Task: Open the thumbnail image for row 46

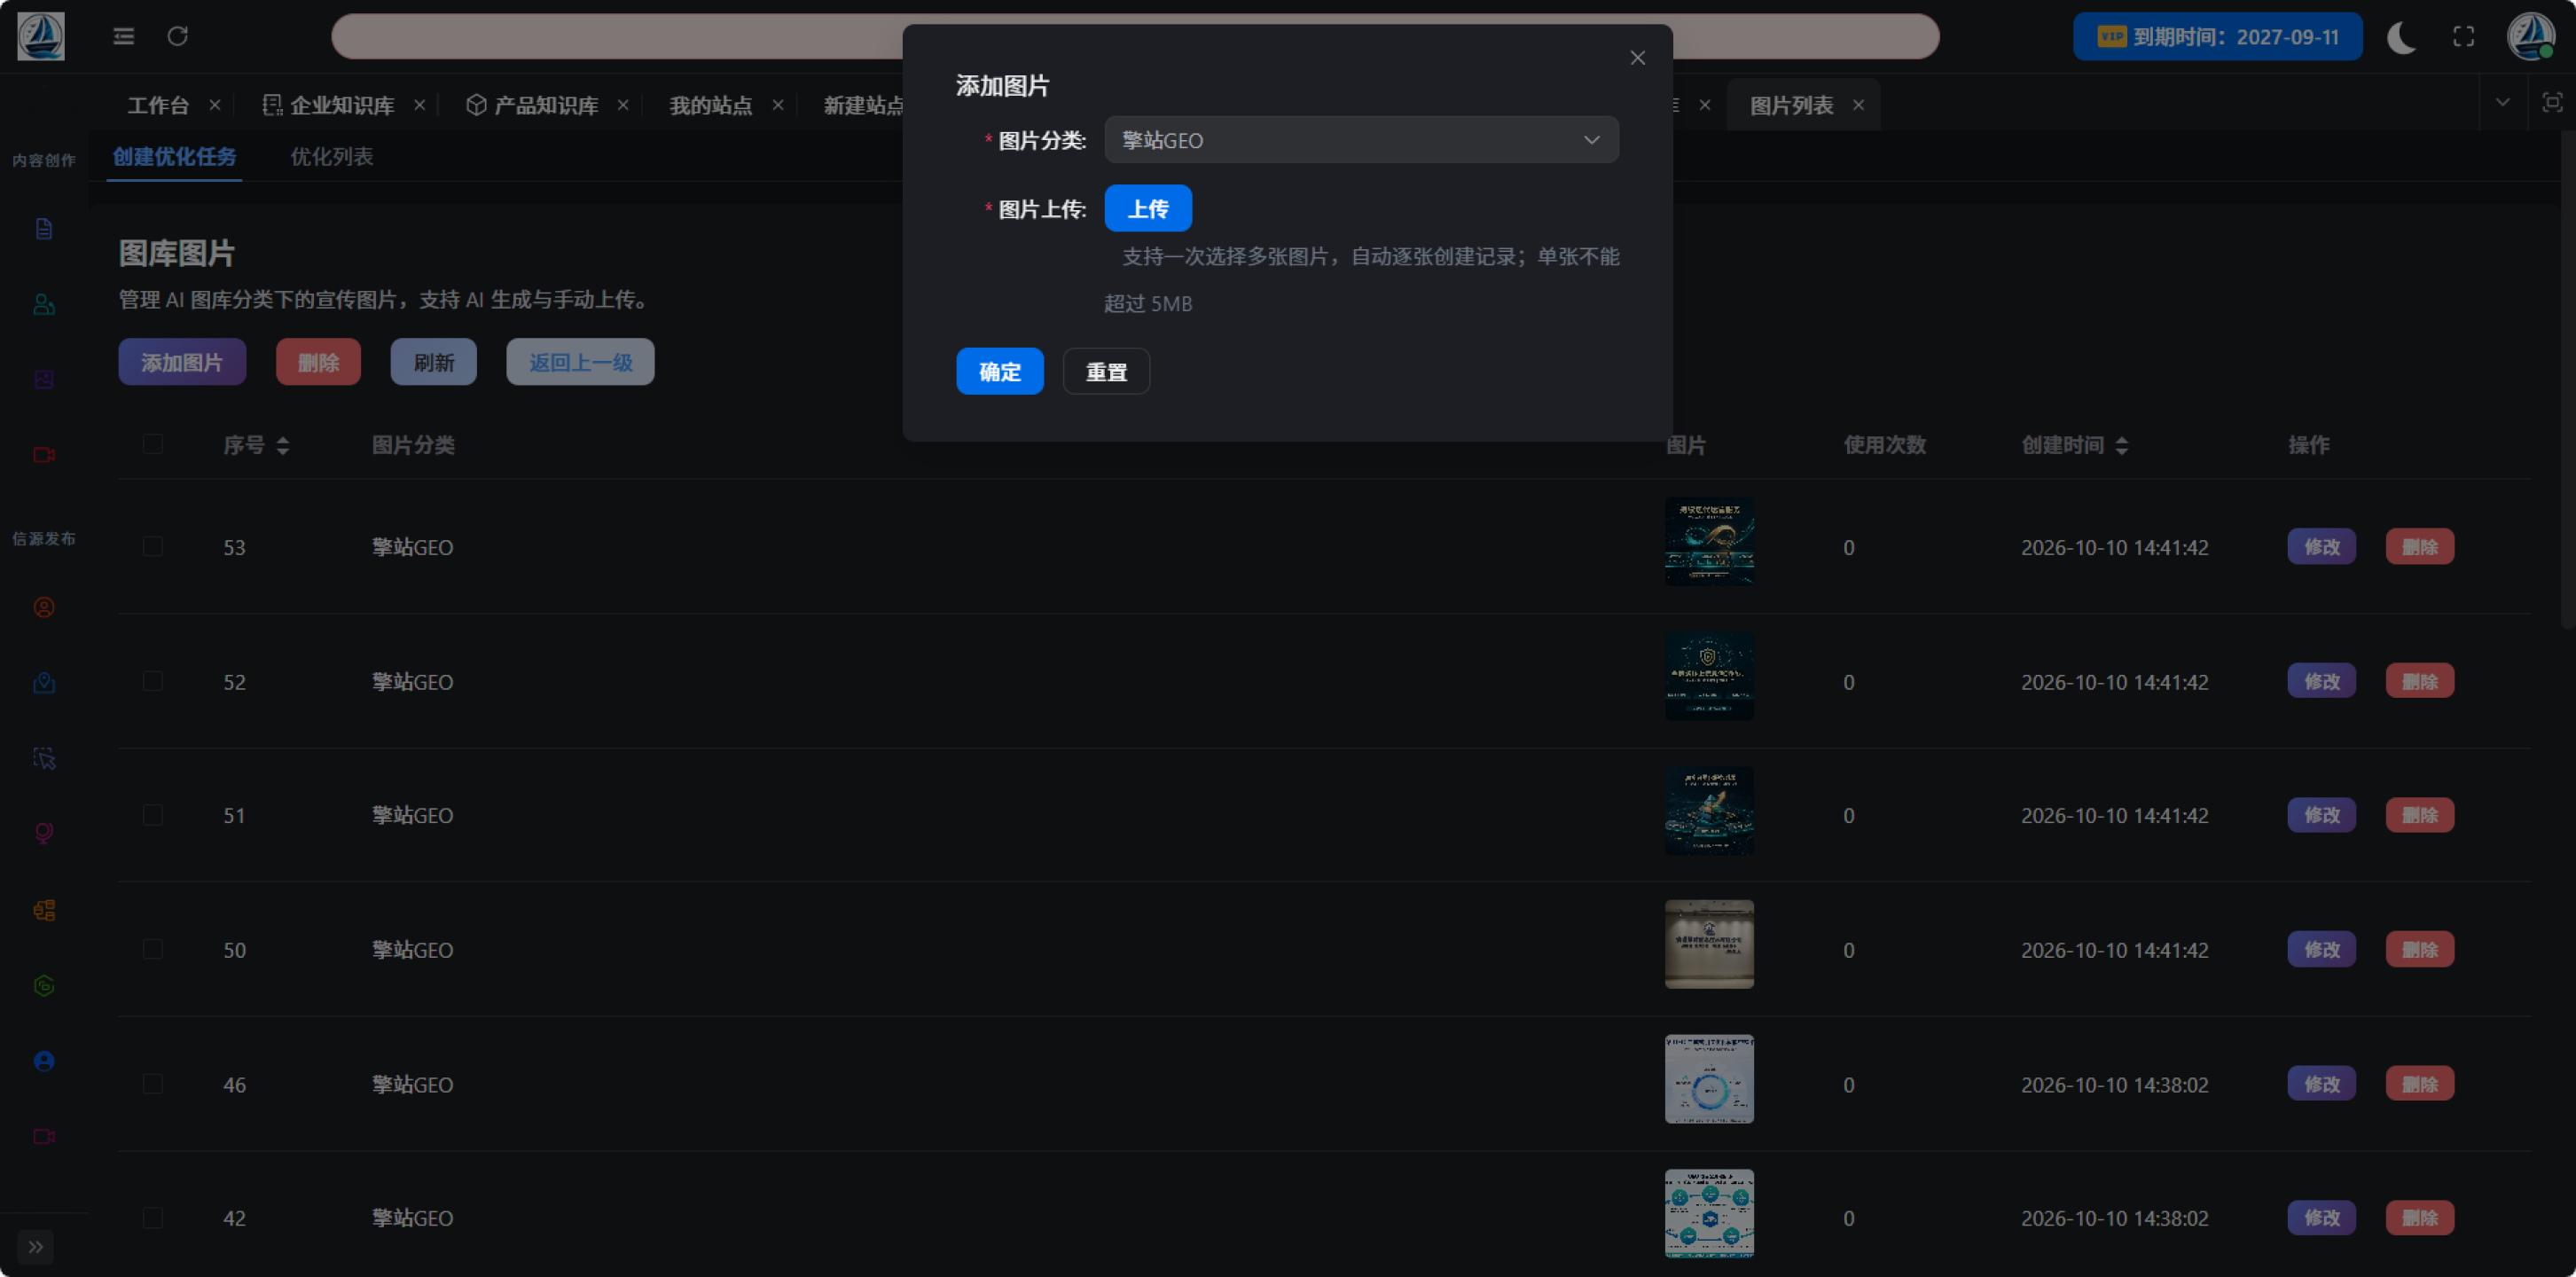Action: pyautogui.click(x=1709, y=1080)
